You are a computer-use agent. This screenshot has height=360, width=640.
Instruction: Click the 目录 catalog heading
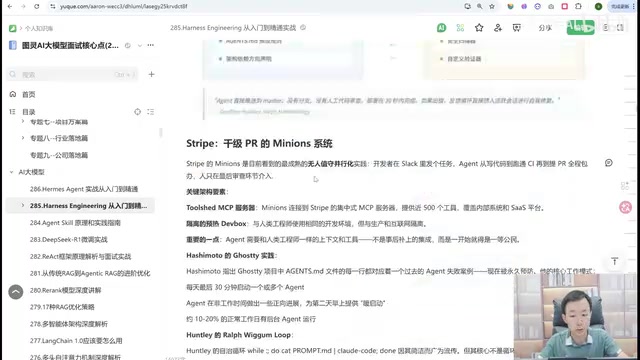pos(29,112)
